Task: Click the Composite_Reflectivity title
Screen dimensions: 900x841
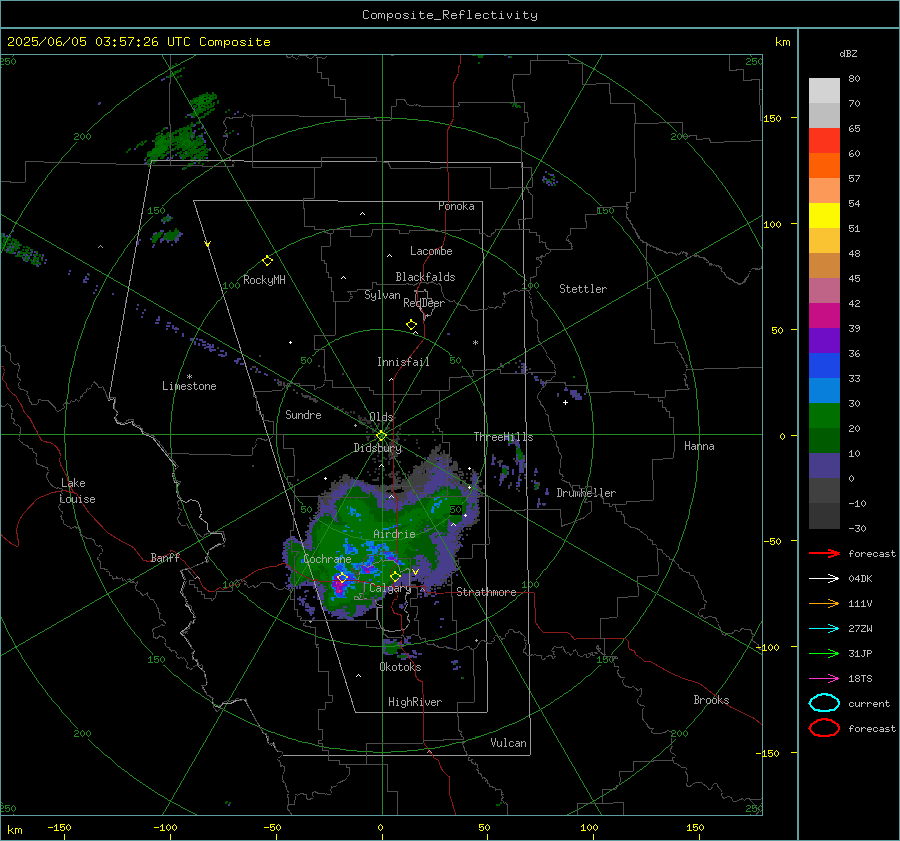Action: (x=450, y=15)
